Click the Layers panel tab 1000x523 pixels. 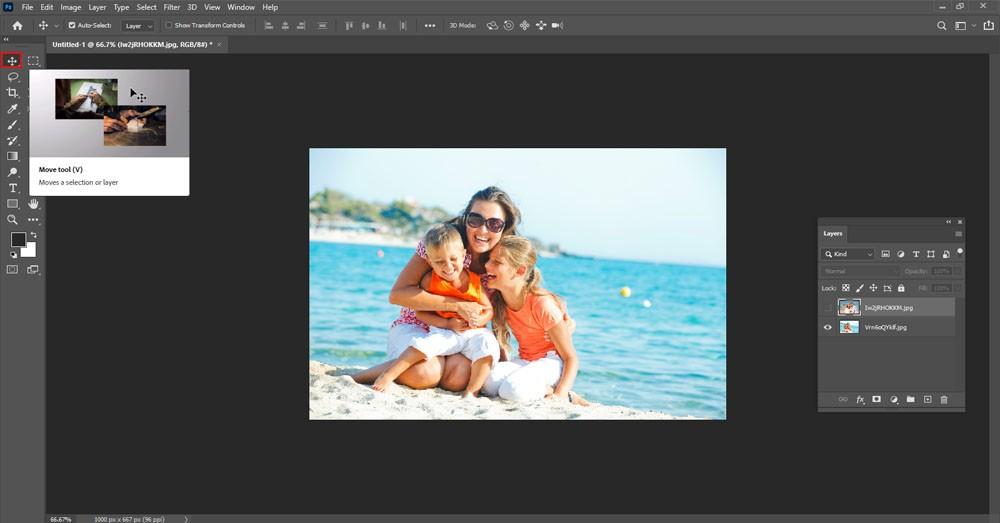(x=832, y=233)
